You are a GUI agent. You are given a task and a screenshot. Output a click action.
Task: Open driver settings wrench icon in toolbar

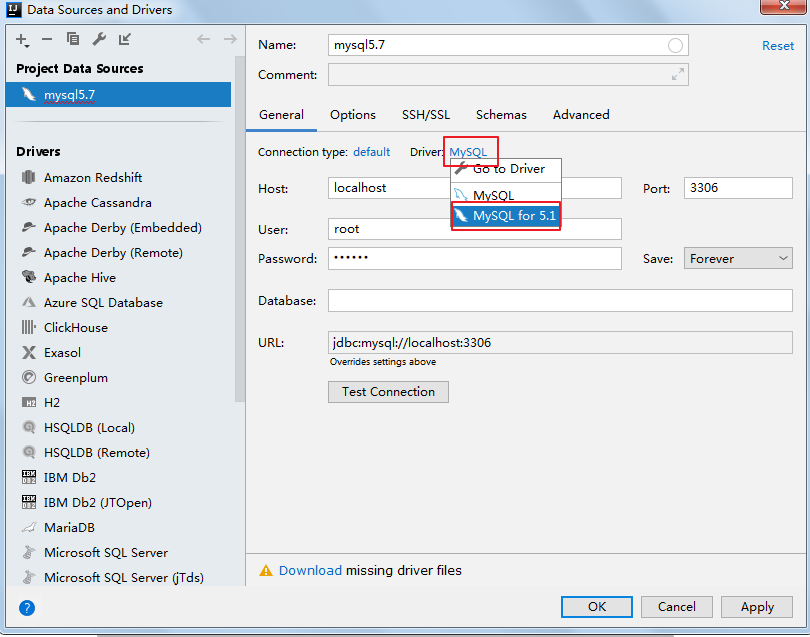(x=99, y=39)
